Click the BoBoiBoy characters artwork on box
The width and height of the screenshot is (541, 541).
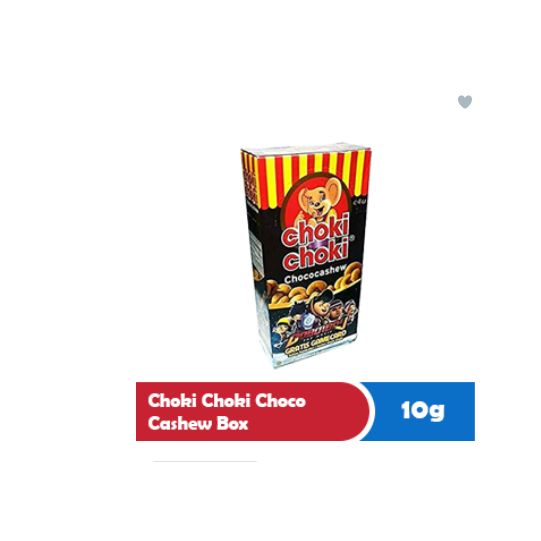coord(314,316)
